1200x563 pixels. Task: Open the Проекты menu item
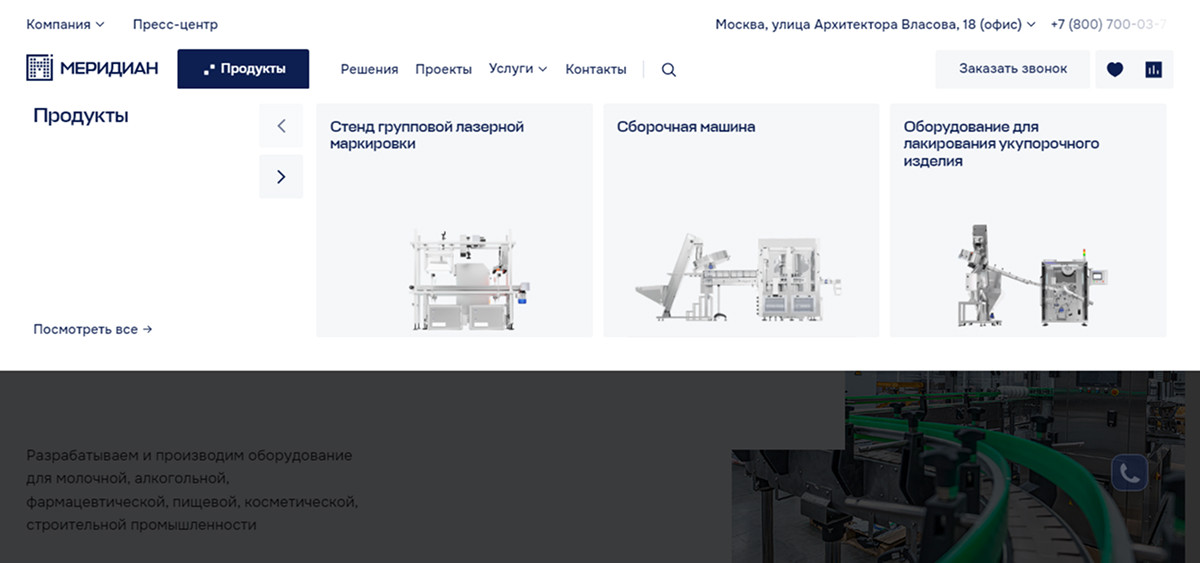(443, 69)
